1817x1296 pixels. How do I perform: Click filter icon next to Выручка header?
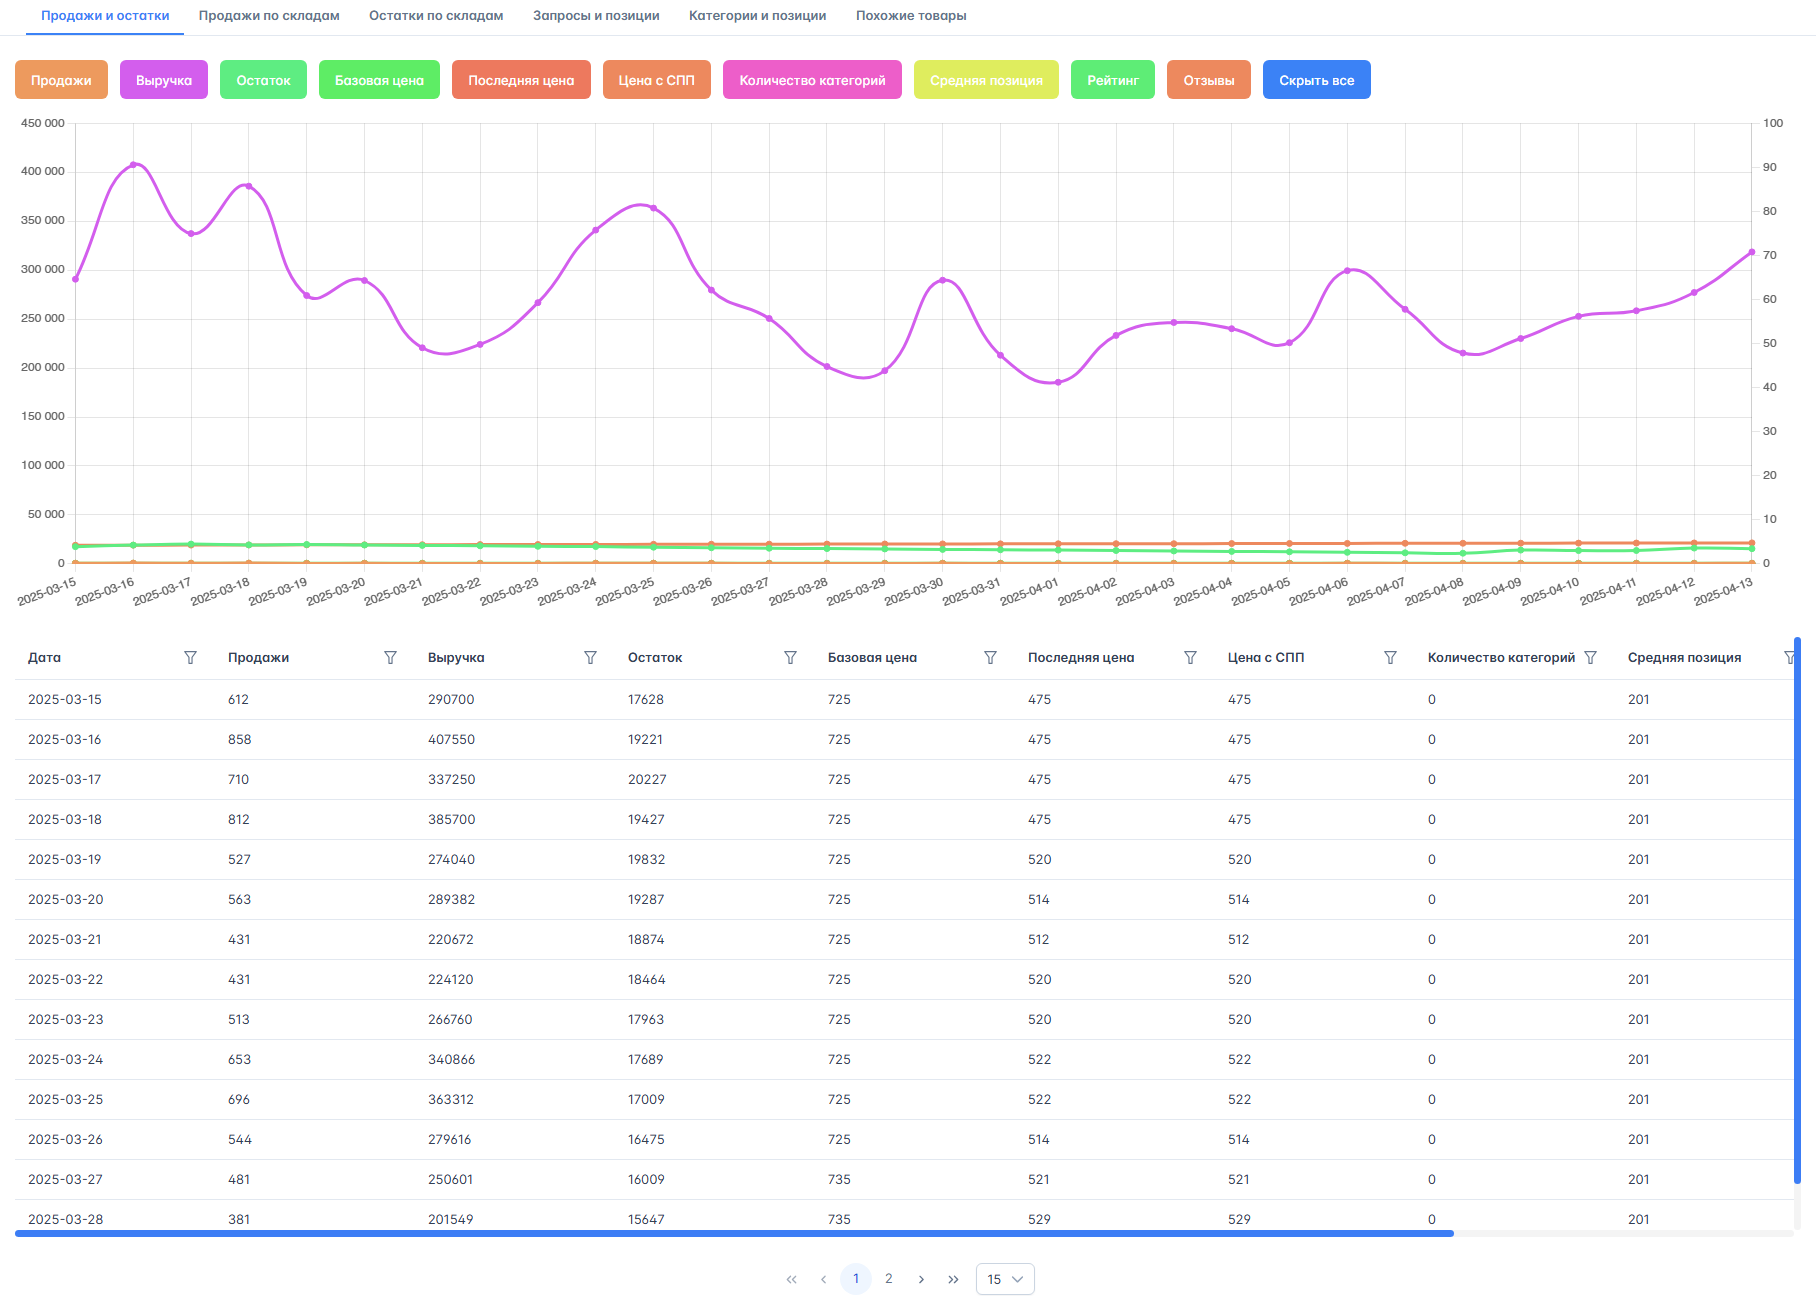tap(590, 657)
